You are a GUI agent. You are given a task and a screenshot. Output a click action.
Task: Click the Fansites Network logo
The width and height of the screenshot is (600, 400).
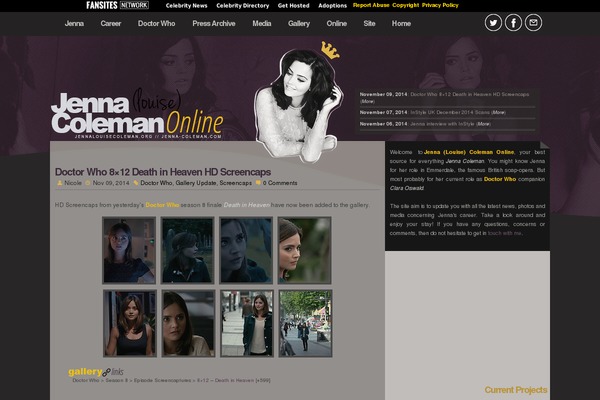coord(117,5)
